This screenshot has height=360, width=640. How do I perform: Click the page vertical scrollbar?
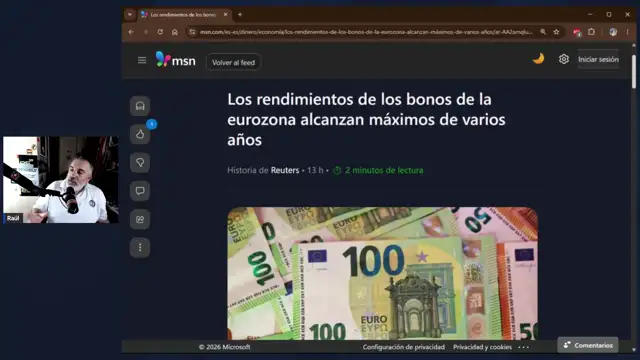point(633,71)
